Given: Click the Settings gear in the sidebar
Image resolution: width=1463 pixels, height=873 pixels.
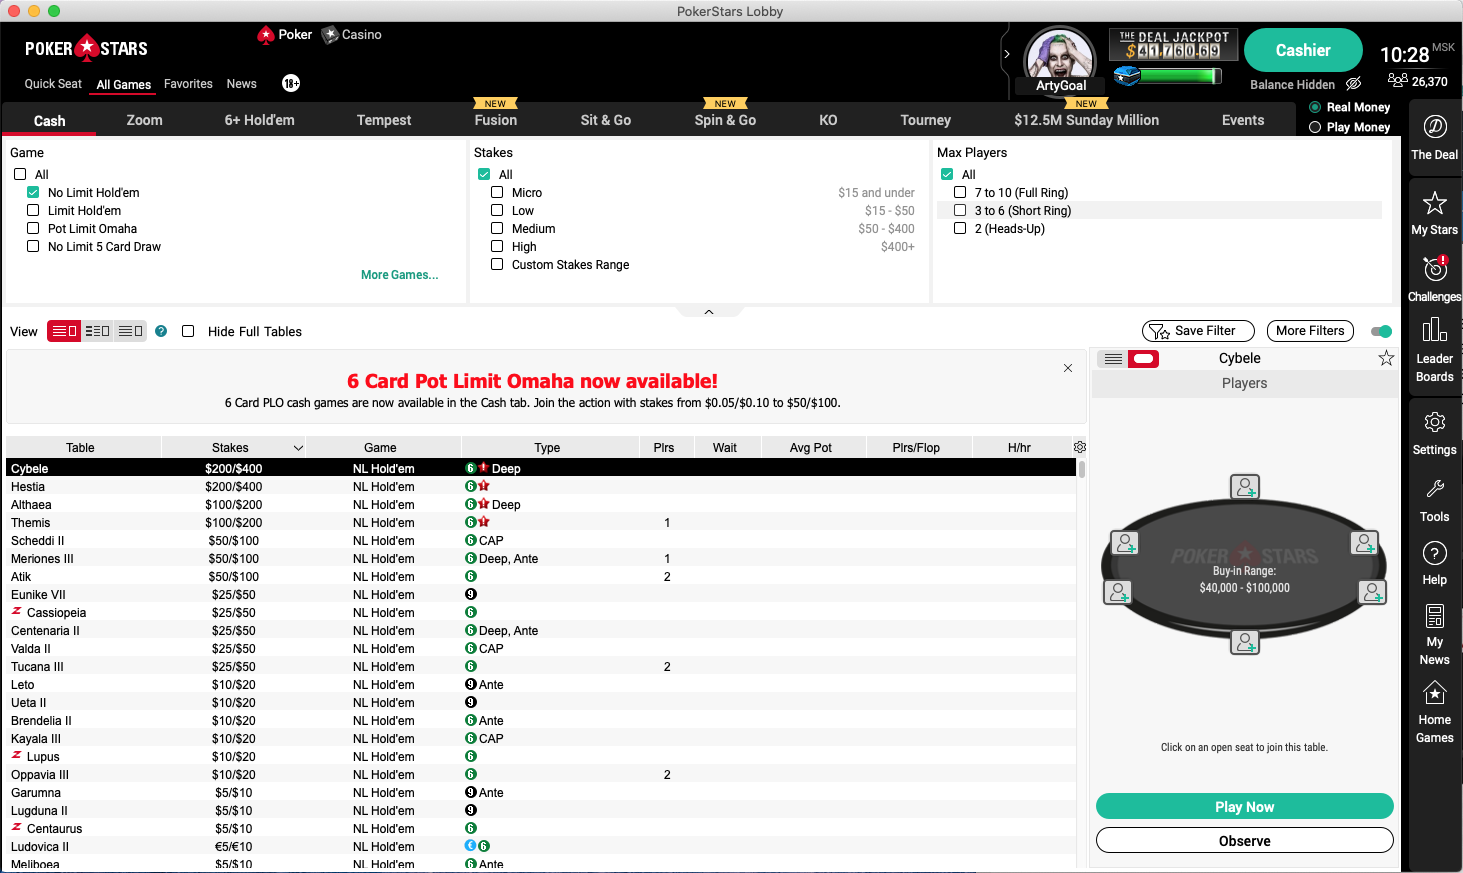Looking at the screenshot, I should 1434,432.
